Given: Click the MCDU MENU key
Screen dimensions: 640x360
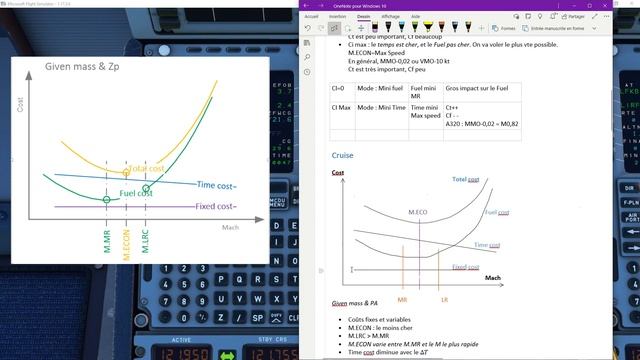Looking at the screenshot, I should [x=278, y=202].
